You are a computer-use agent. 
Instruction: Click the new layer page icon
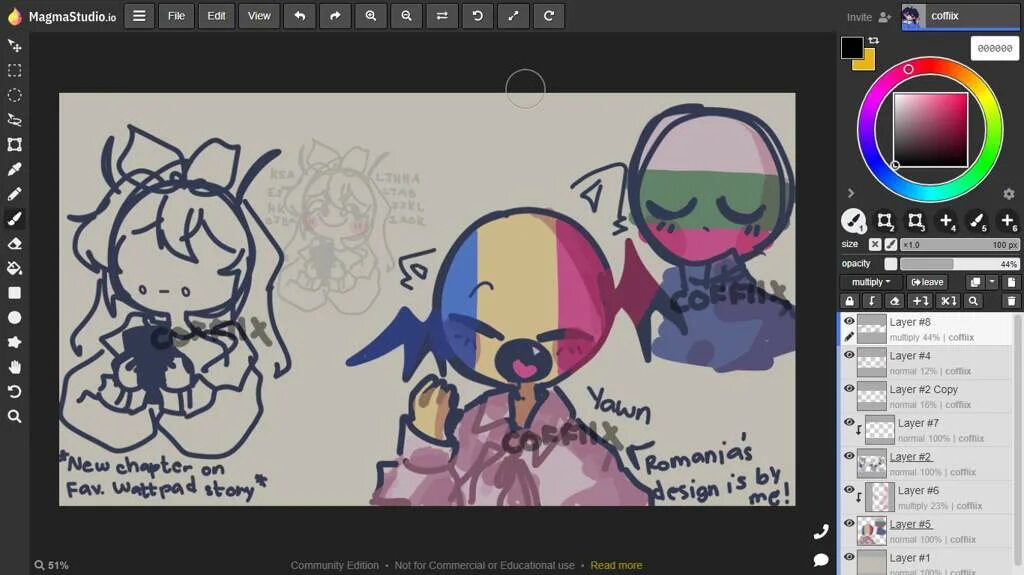pyautogui.click(x=1012, y=282)
